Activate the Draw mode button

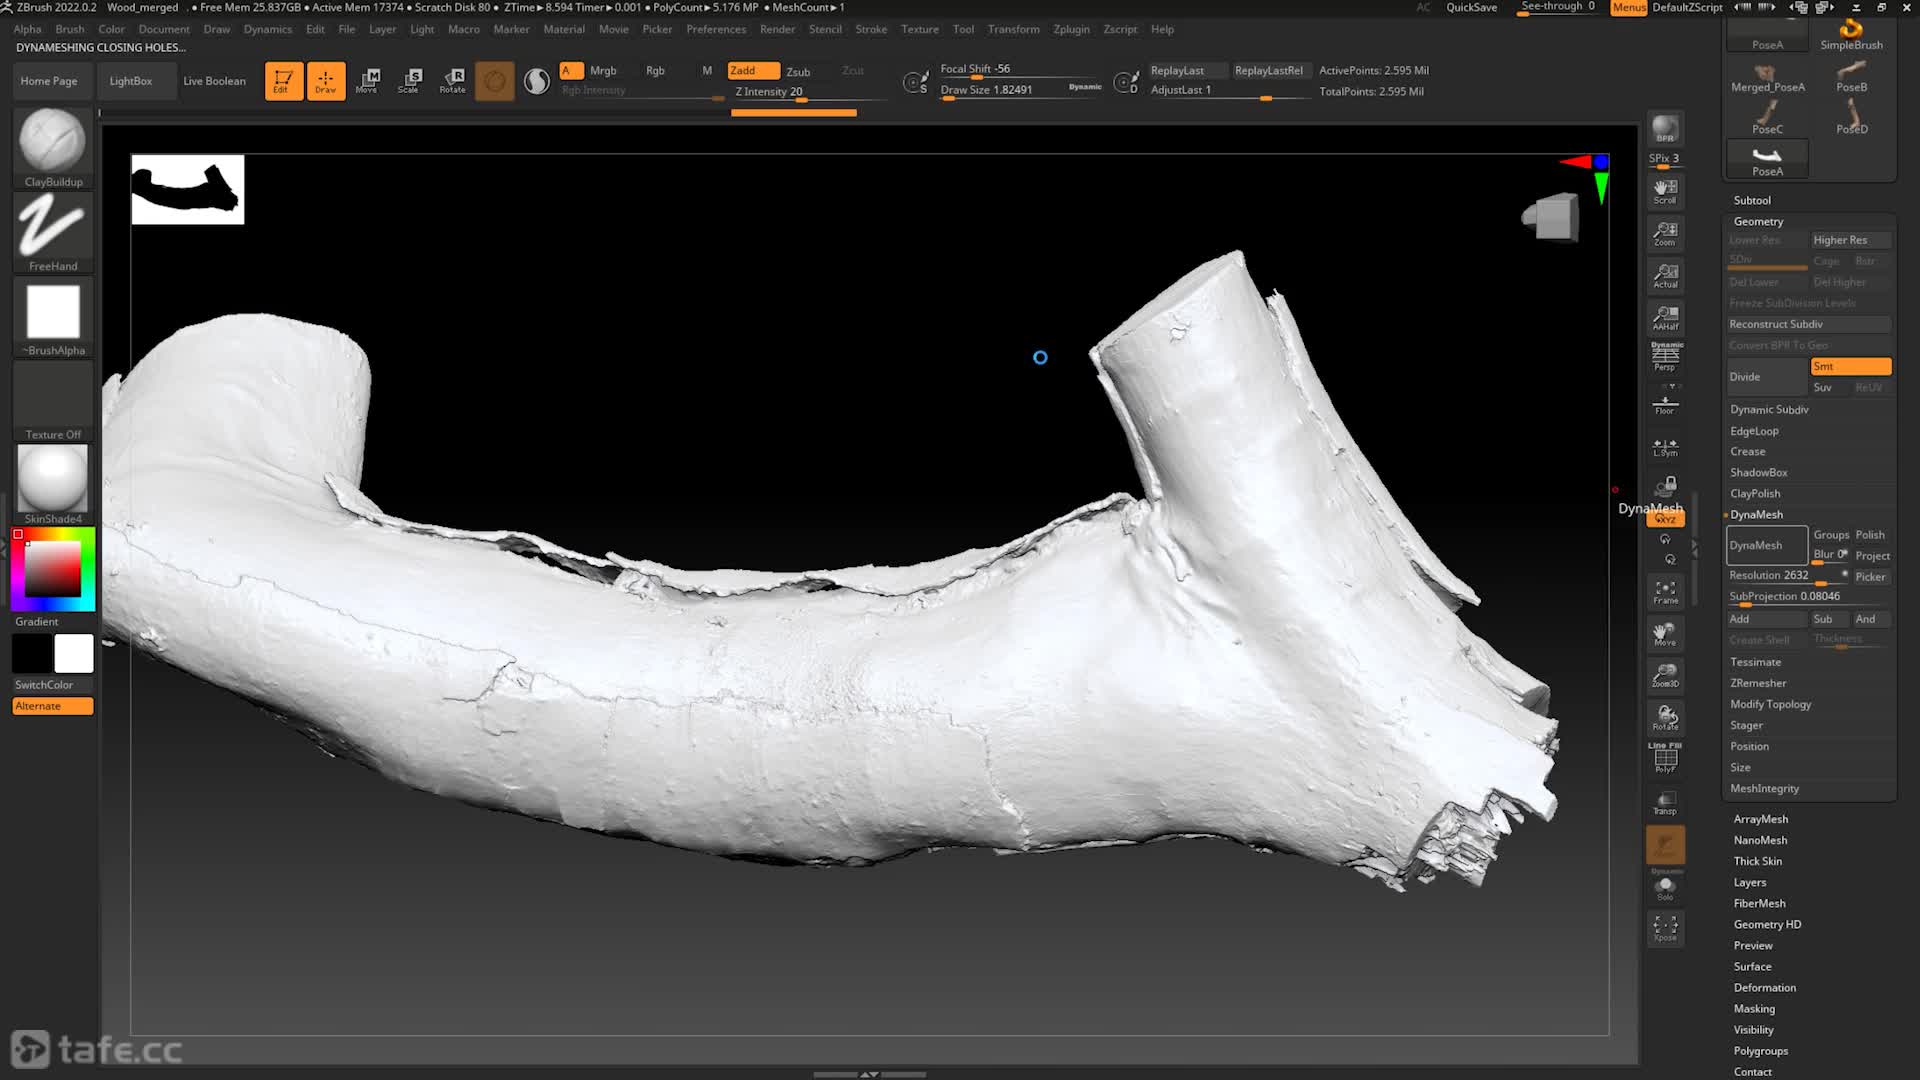(x=325, y=81)
